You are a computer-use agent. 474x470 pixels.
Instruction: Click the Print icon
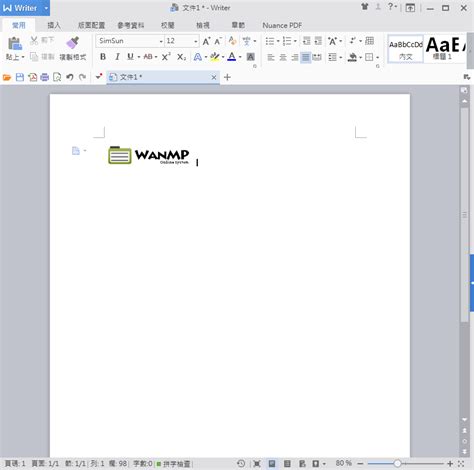45,77
